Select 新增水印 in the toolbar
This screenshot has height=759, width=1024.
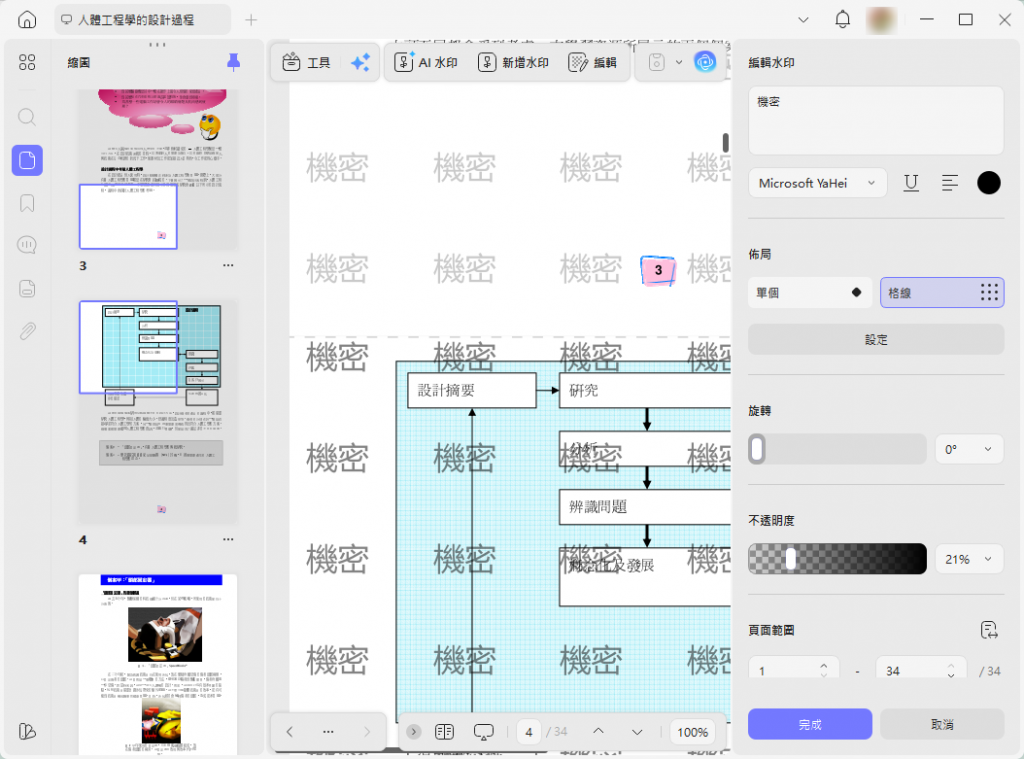tap(513, 63)
